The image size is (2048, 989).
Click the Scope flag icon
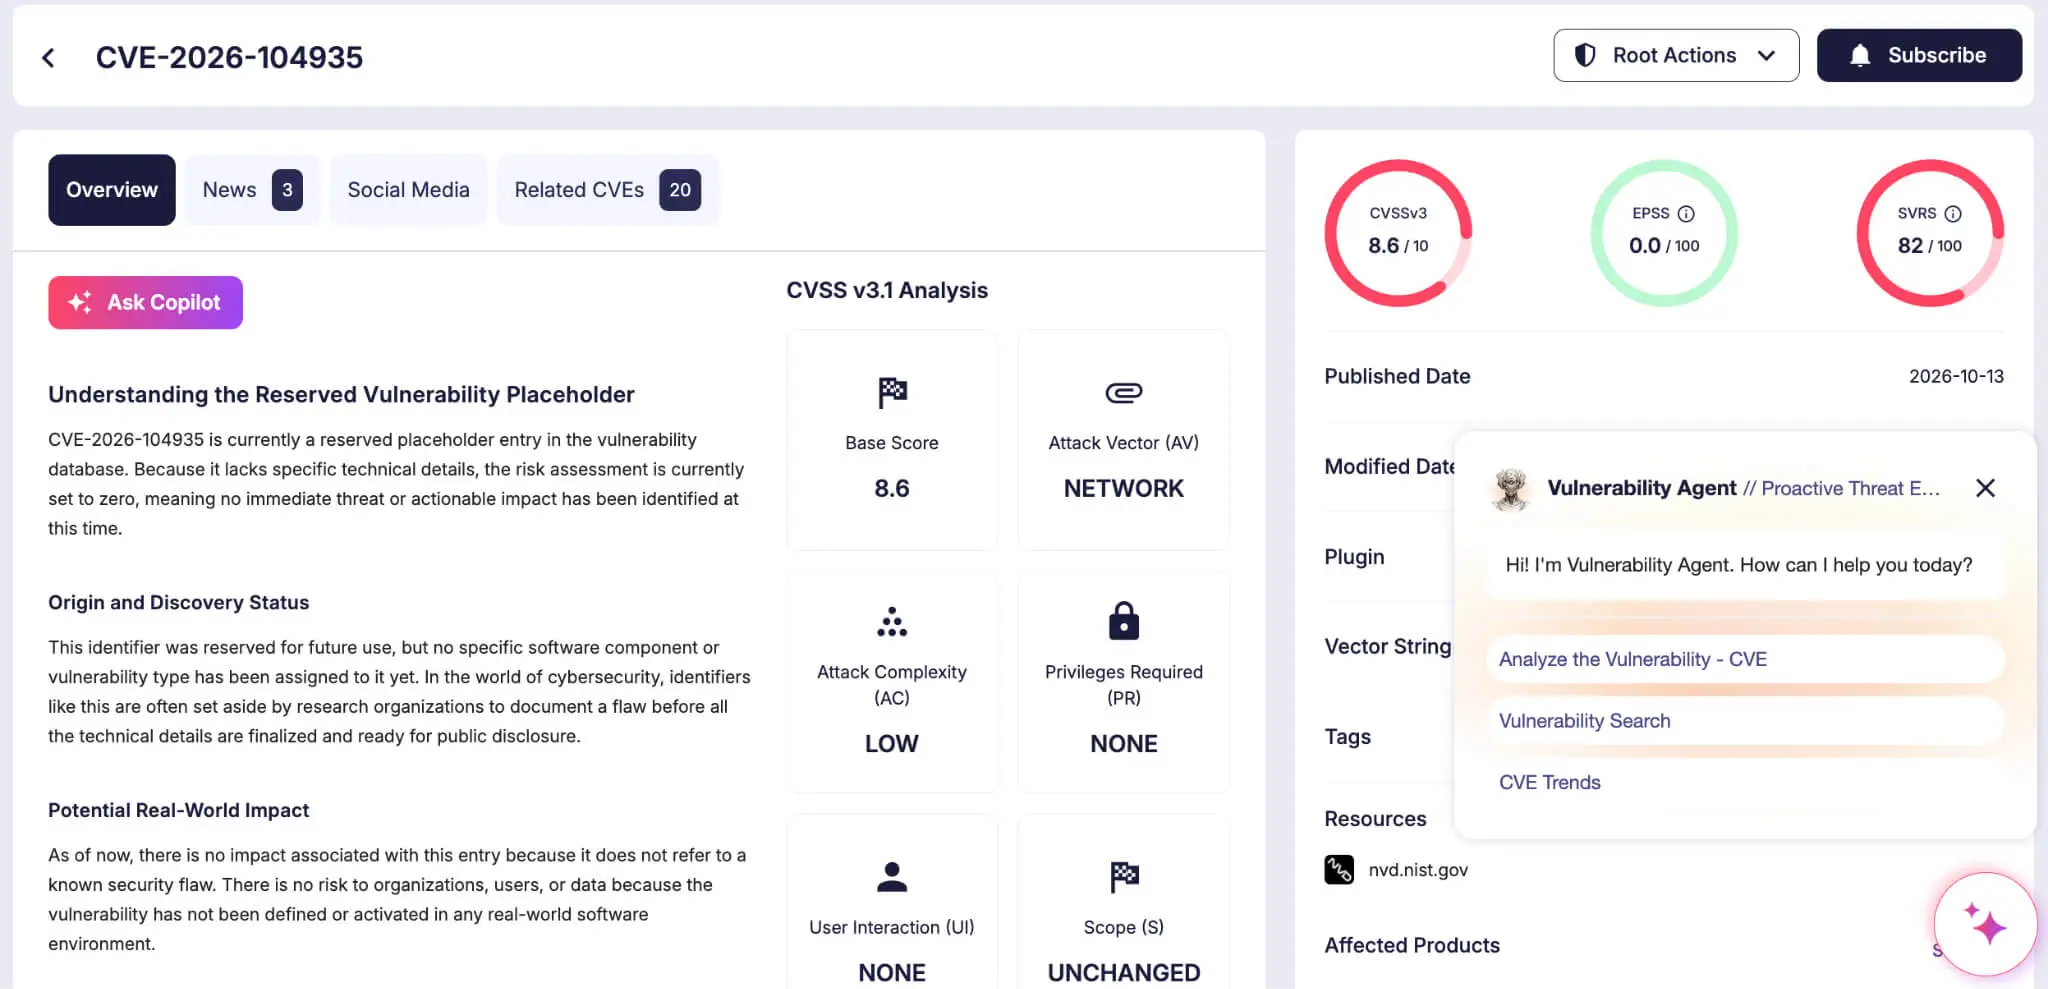point(1124,877)
